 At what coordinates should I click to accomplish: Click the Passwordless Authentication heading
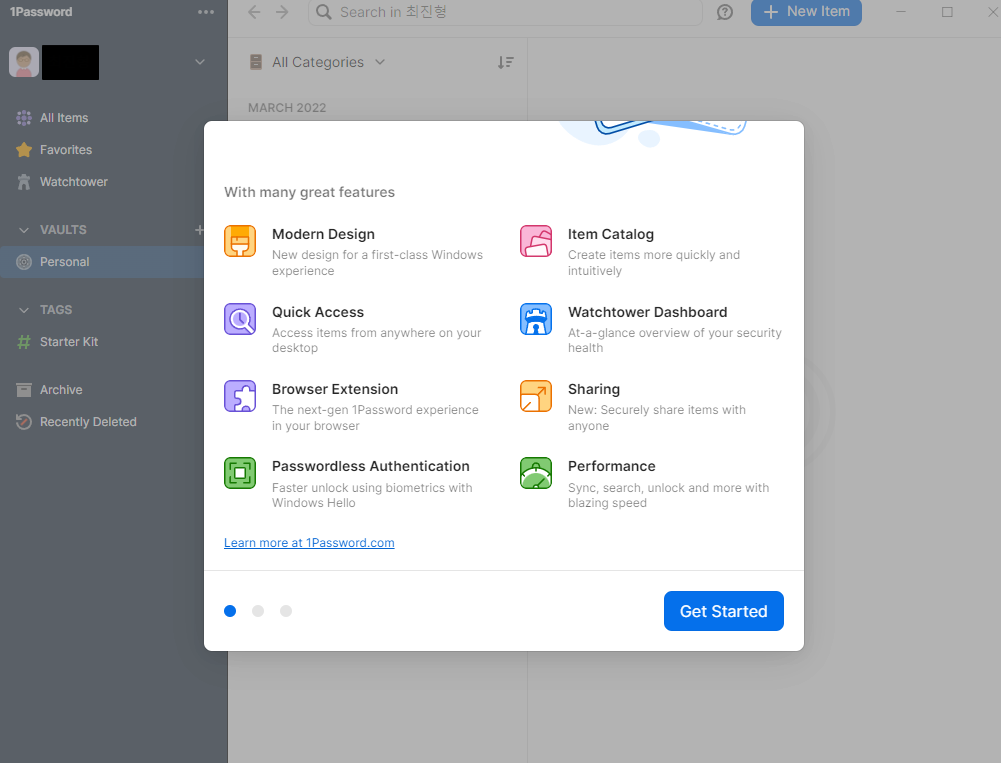pos(370,466)
